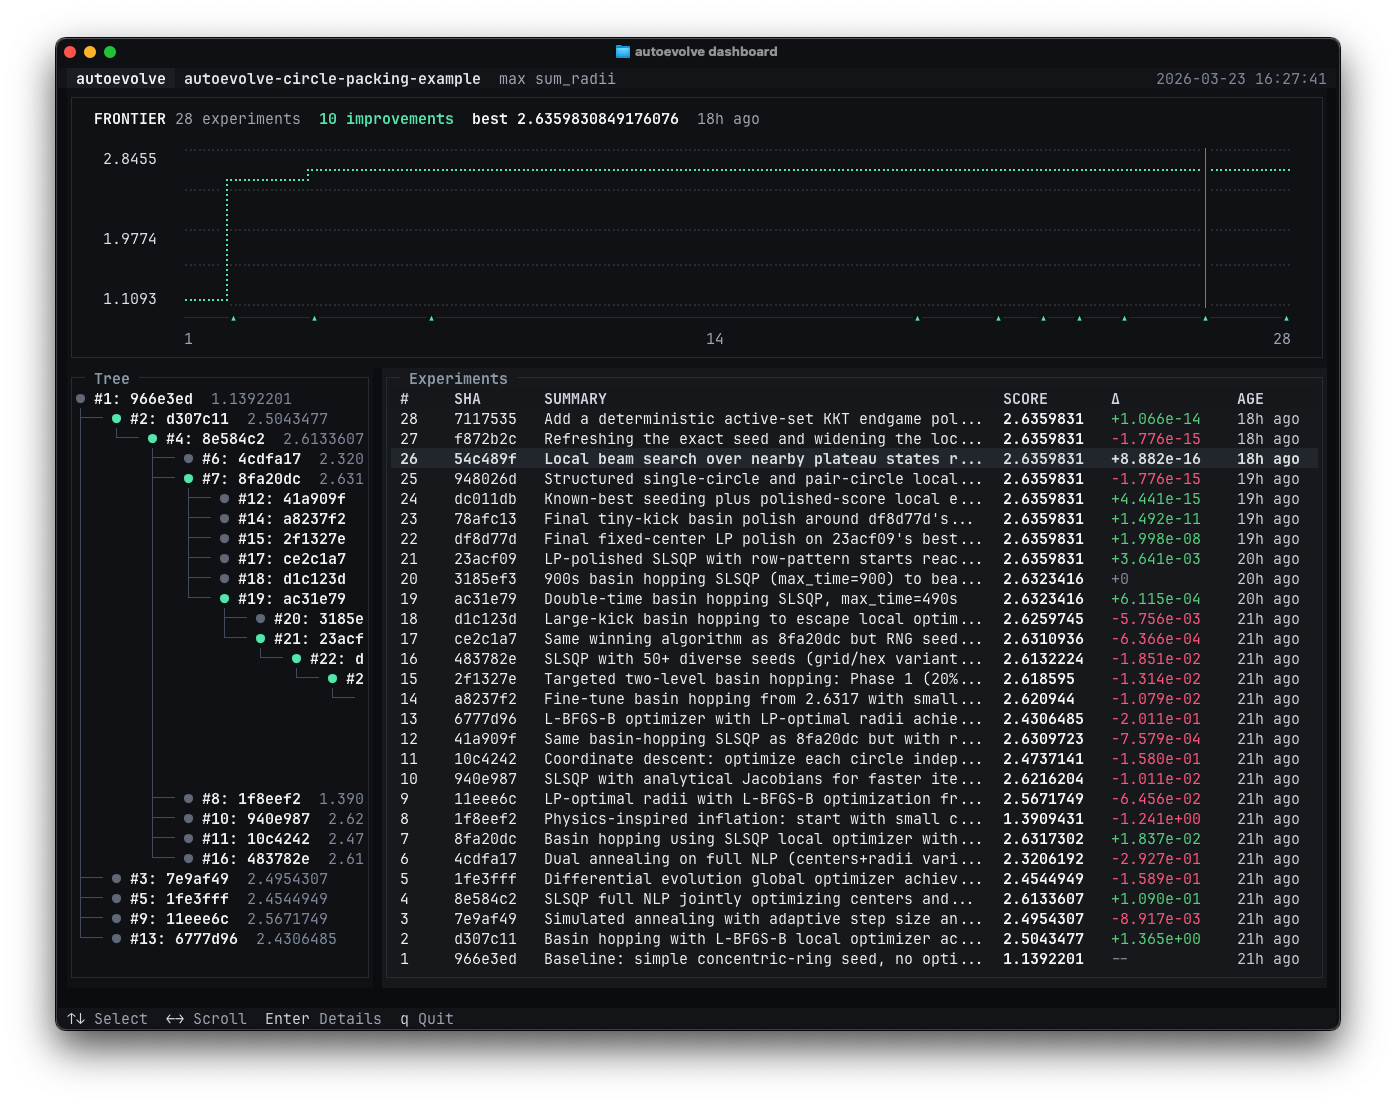Select tree node #21: 23acf
Screen dimensions: 1396x1104
(x=310, y=639)
